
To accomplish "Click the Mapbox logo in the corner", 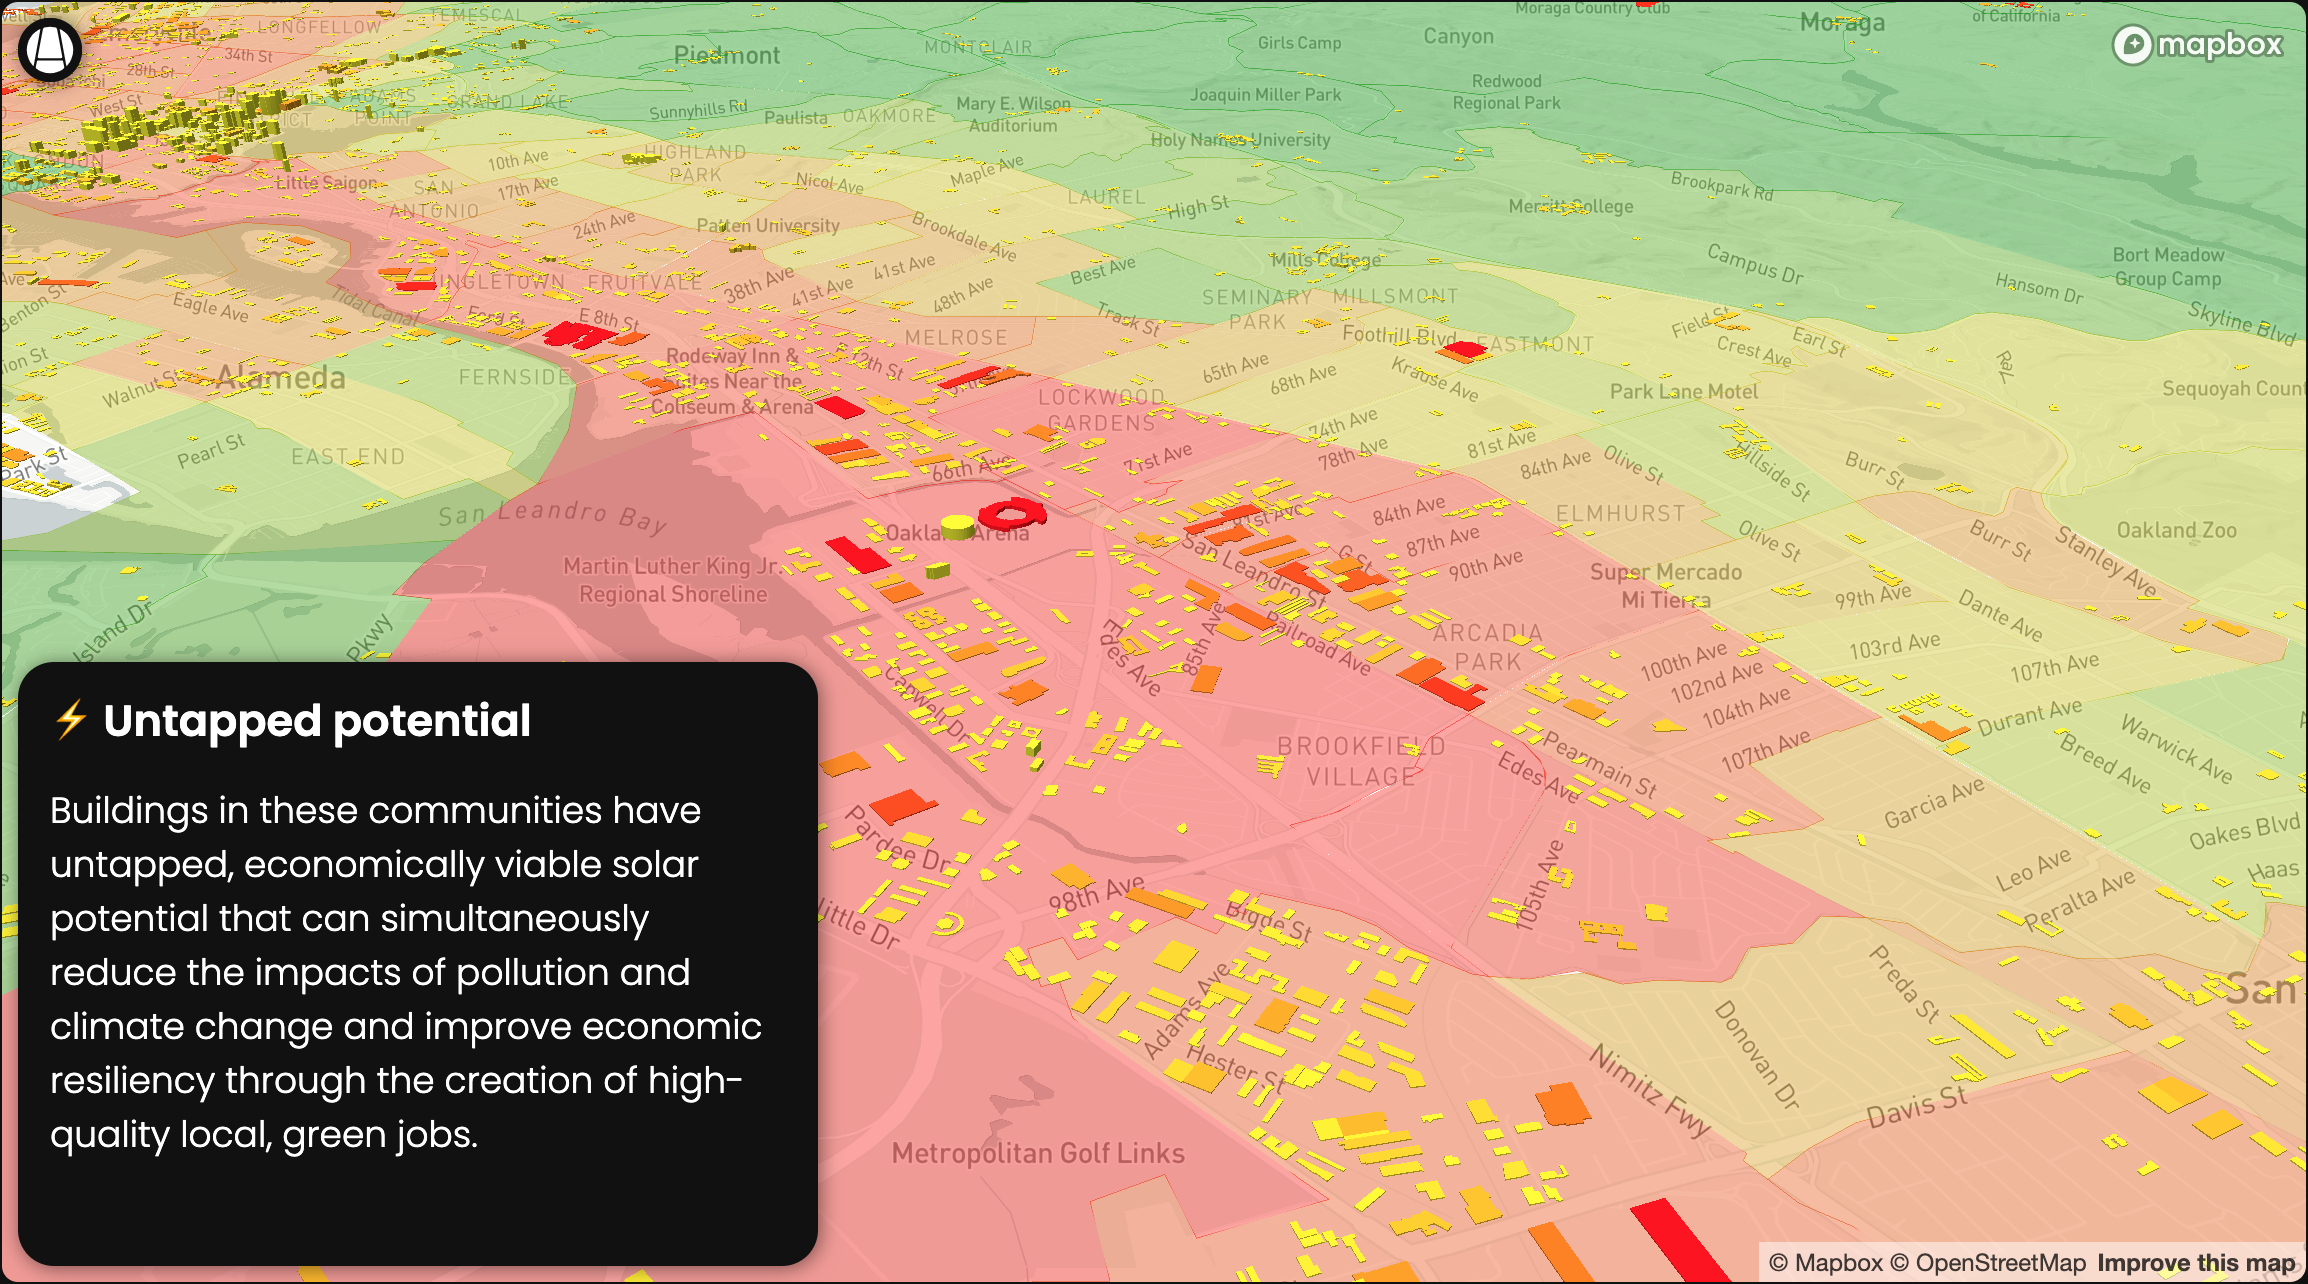I will click(2197, 45).
